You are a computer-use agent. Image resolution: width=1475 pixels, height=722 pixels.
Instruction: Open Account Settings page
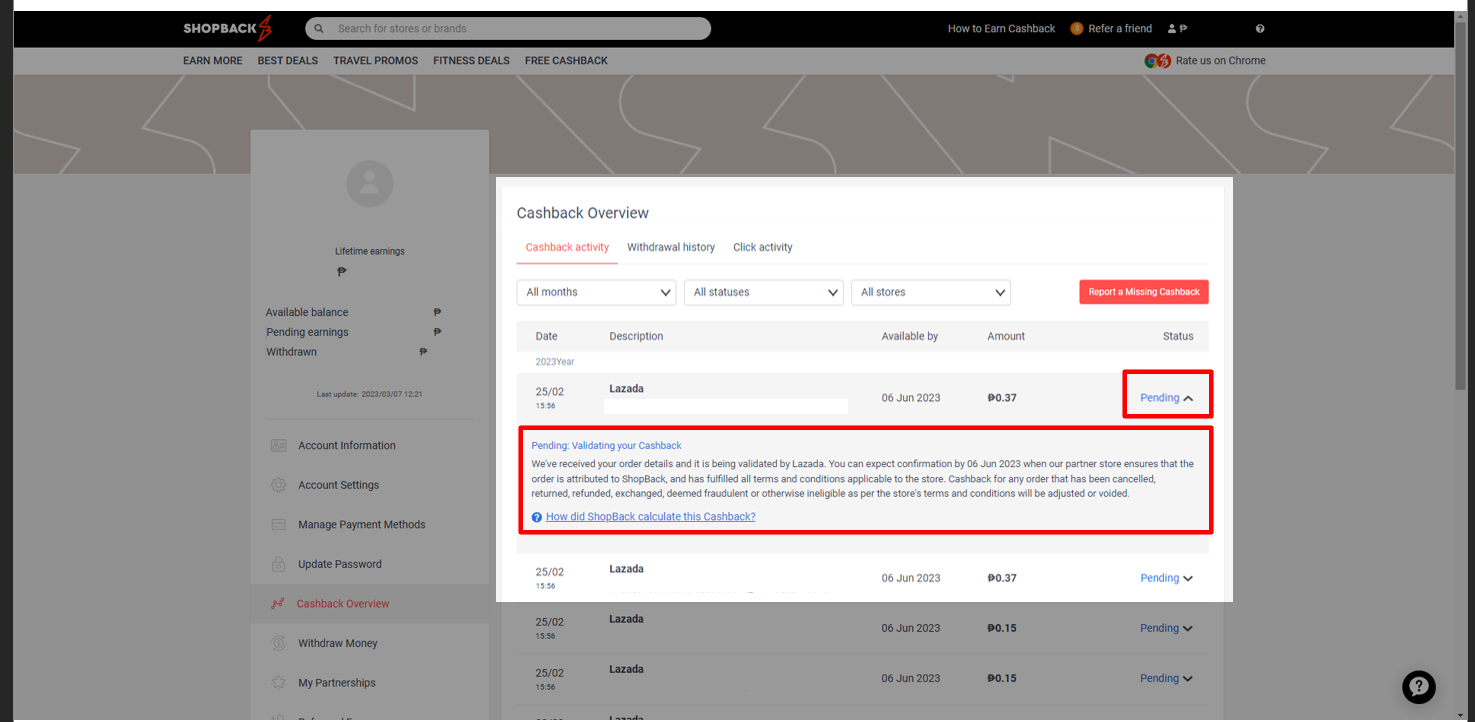[339, 485]
